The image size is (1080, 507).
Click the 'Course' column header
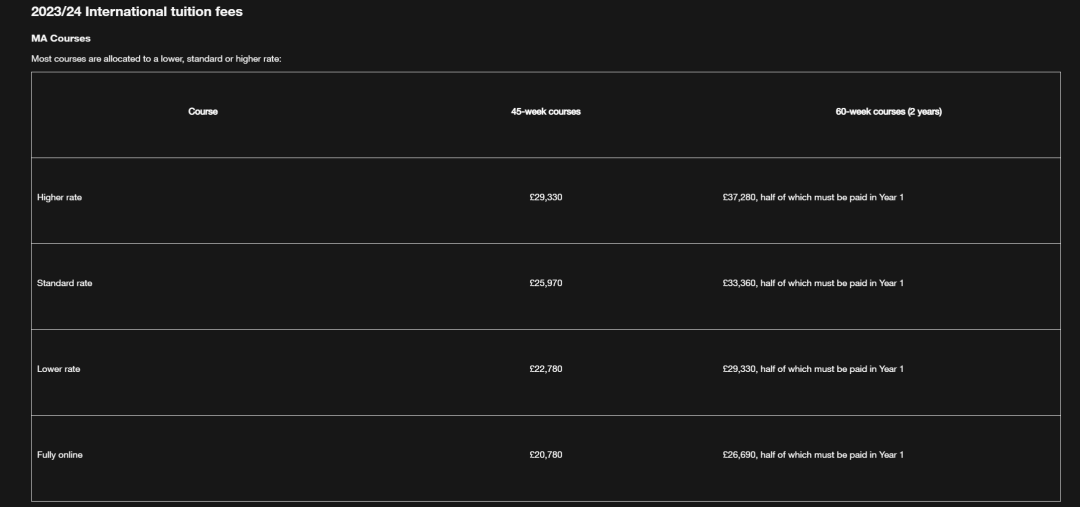203,112
